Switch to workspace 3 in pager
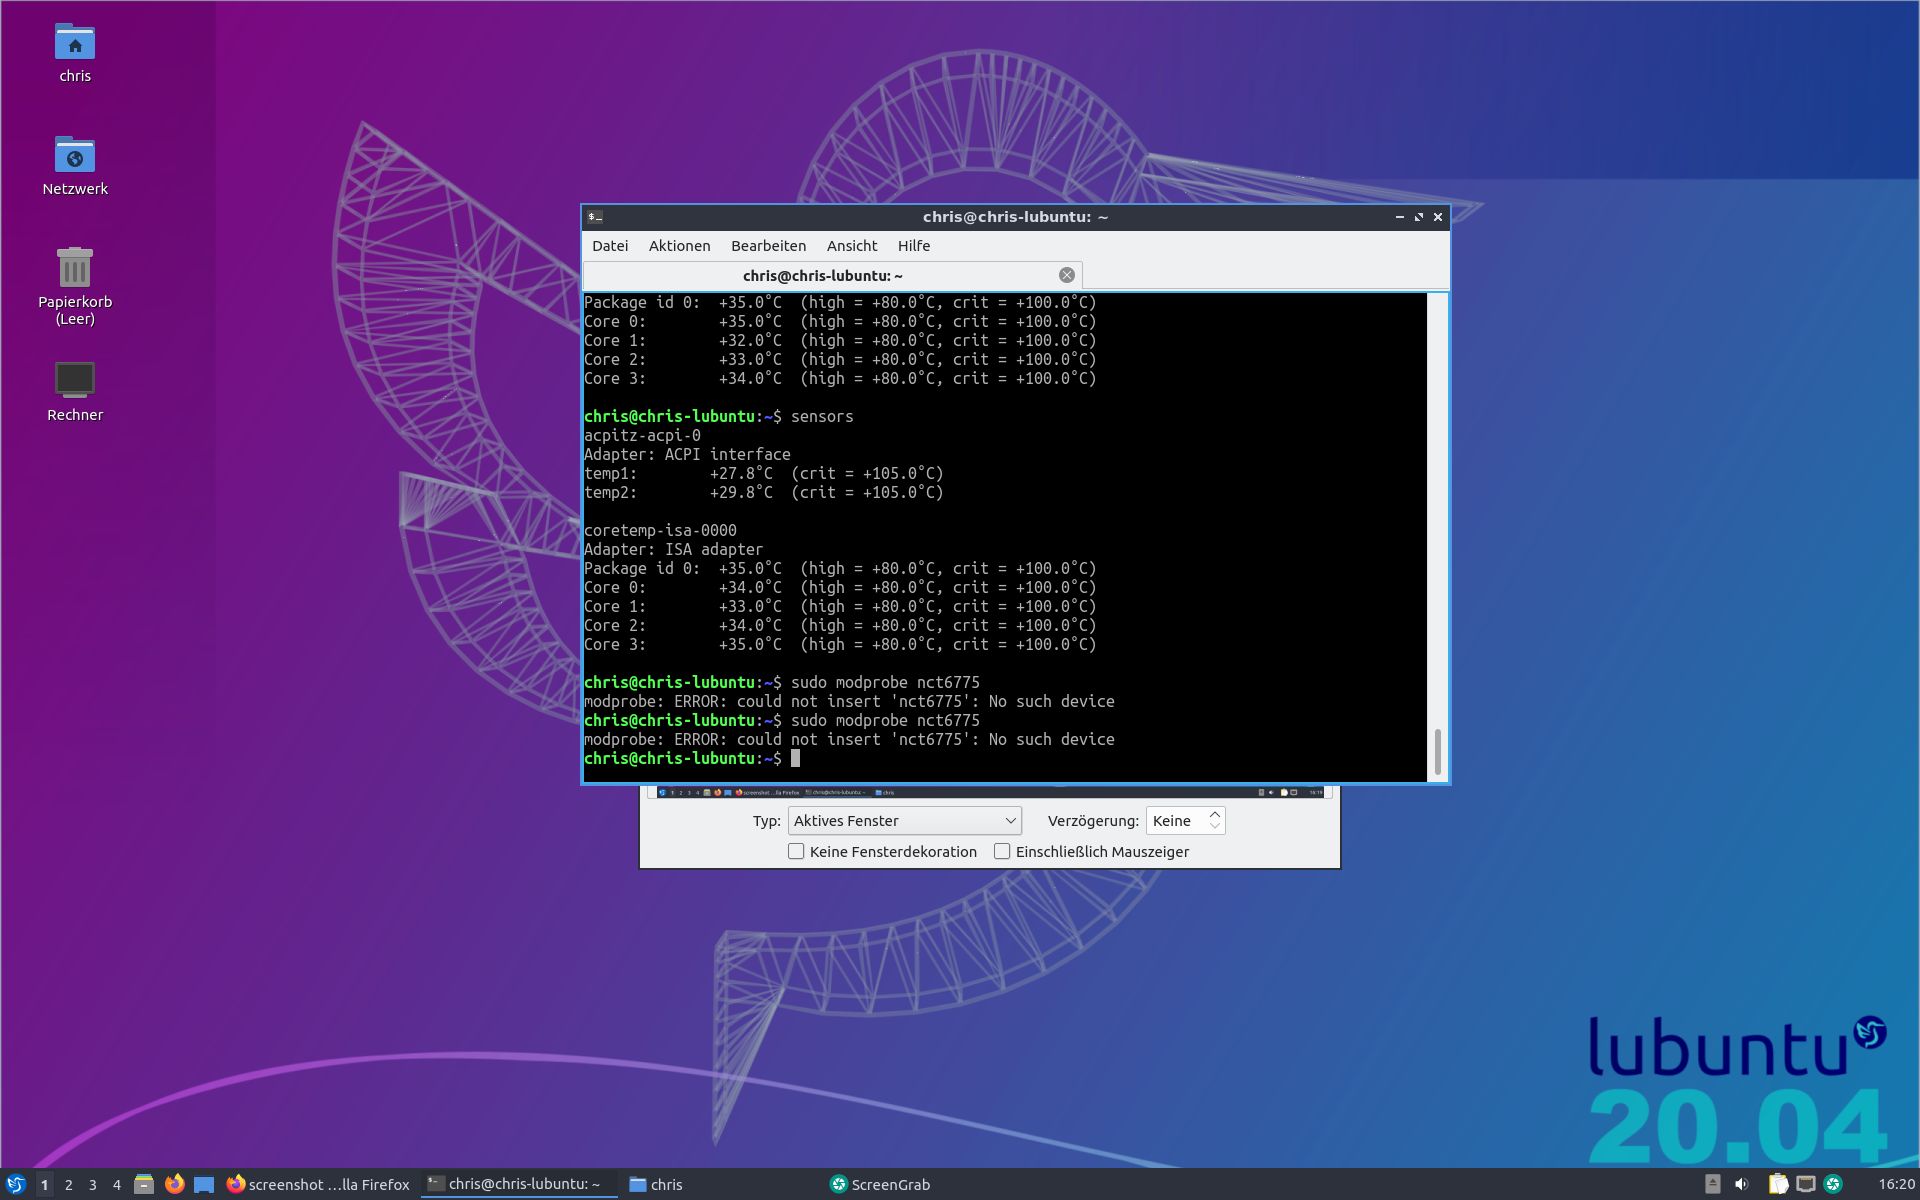Viewport: 1920px width, 1200px height. [x=93, y=1184]
